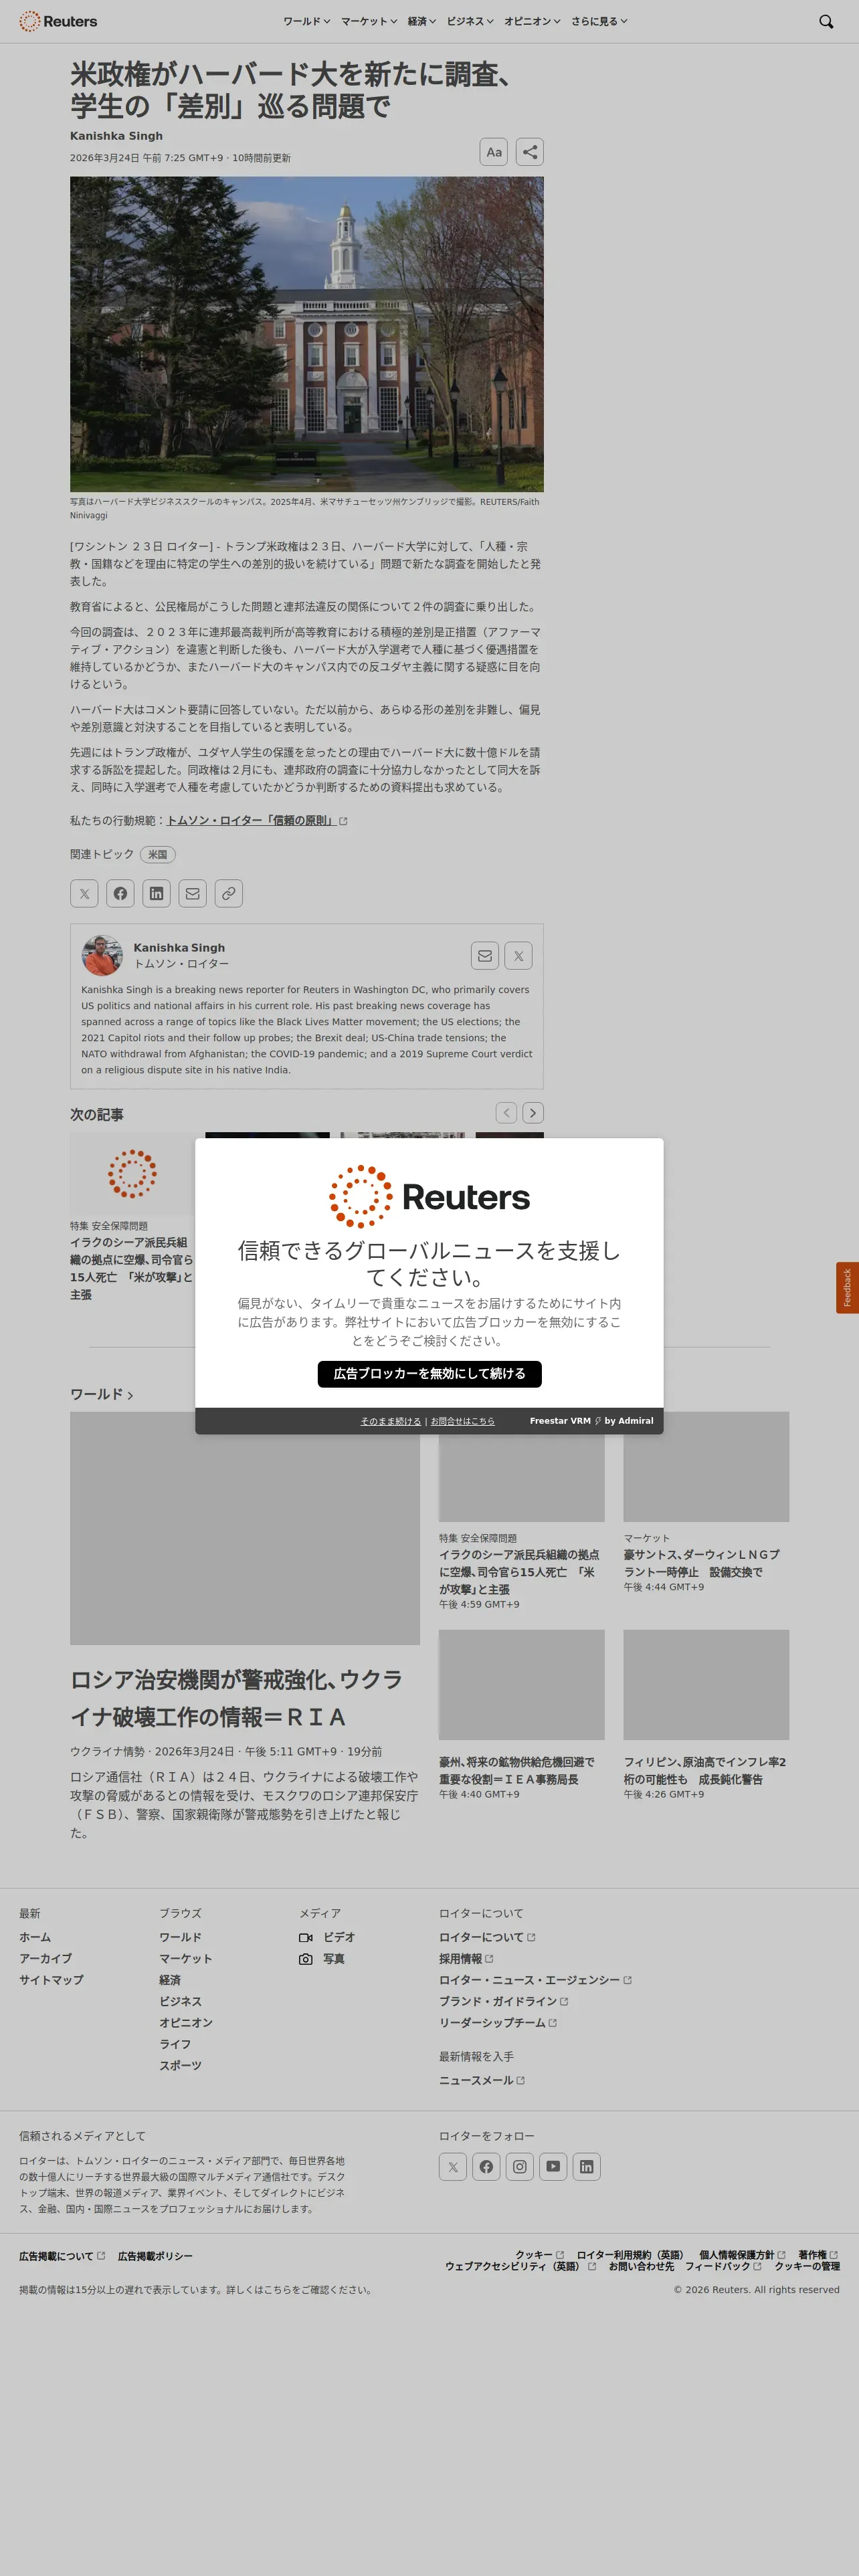This screenshot has width=859, height=2576.
Task: Expand the さらに見る menu in top navigation
Action: coord(599,21)
